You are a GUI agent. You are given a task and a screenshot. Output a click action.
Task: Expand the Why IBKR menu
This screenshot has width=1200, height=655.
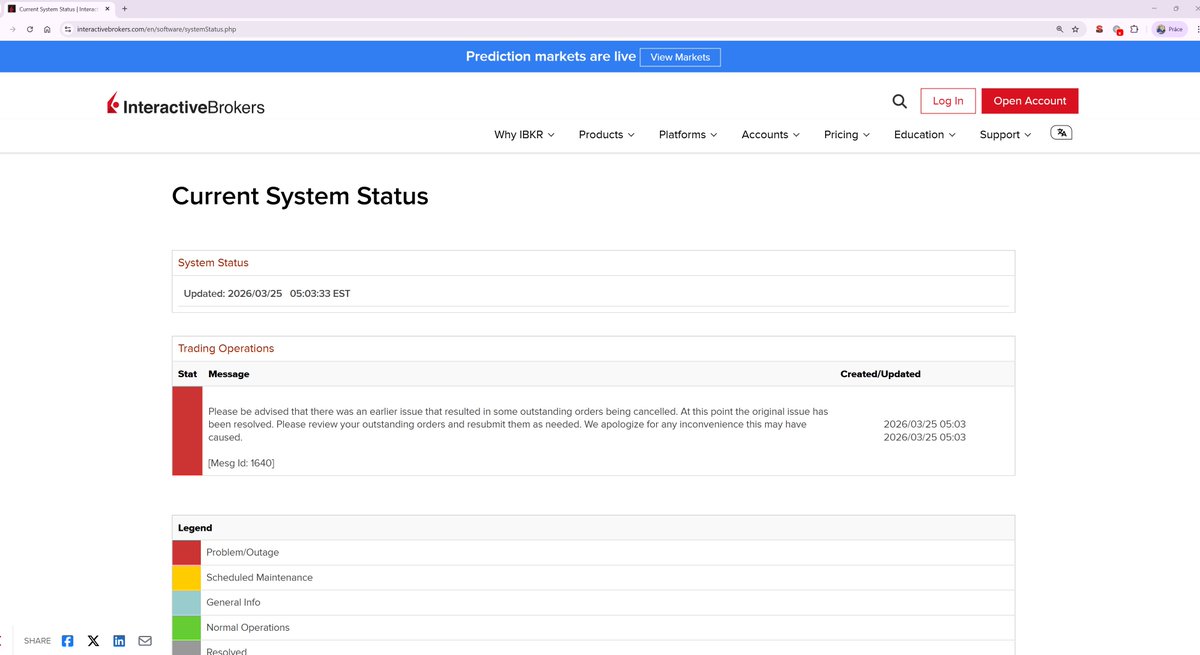[524, 134]
